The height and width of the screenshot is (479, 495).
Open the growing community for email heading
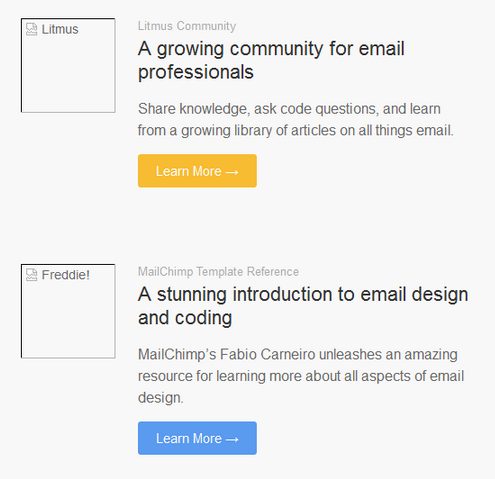click(271, 60)
